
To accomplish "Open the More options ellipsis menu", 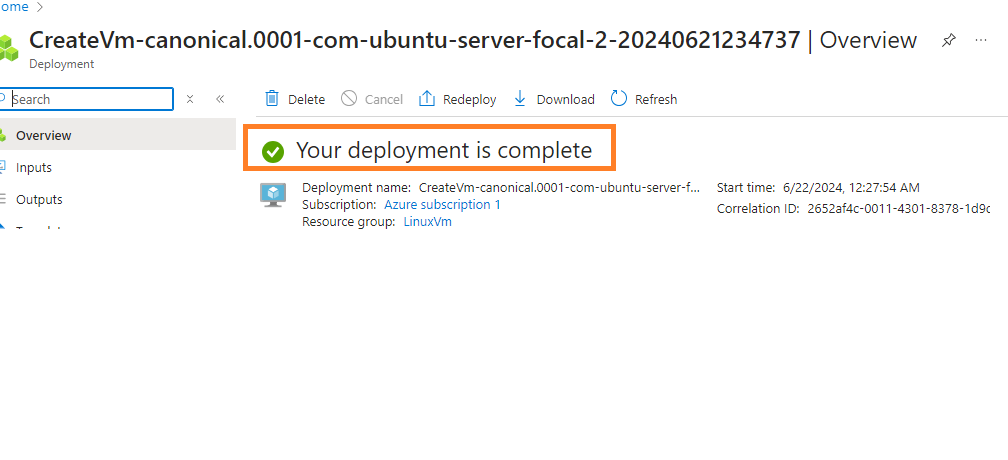I will pos(980,40).
